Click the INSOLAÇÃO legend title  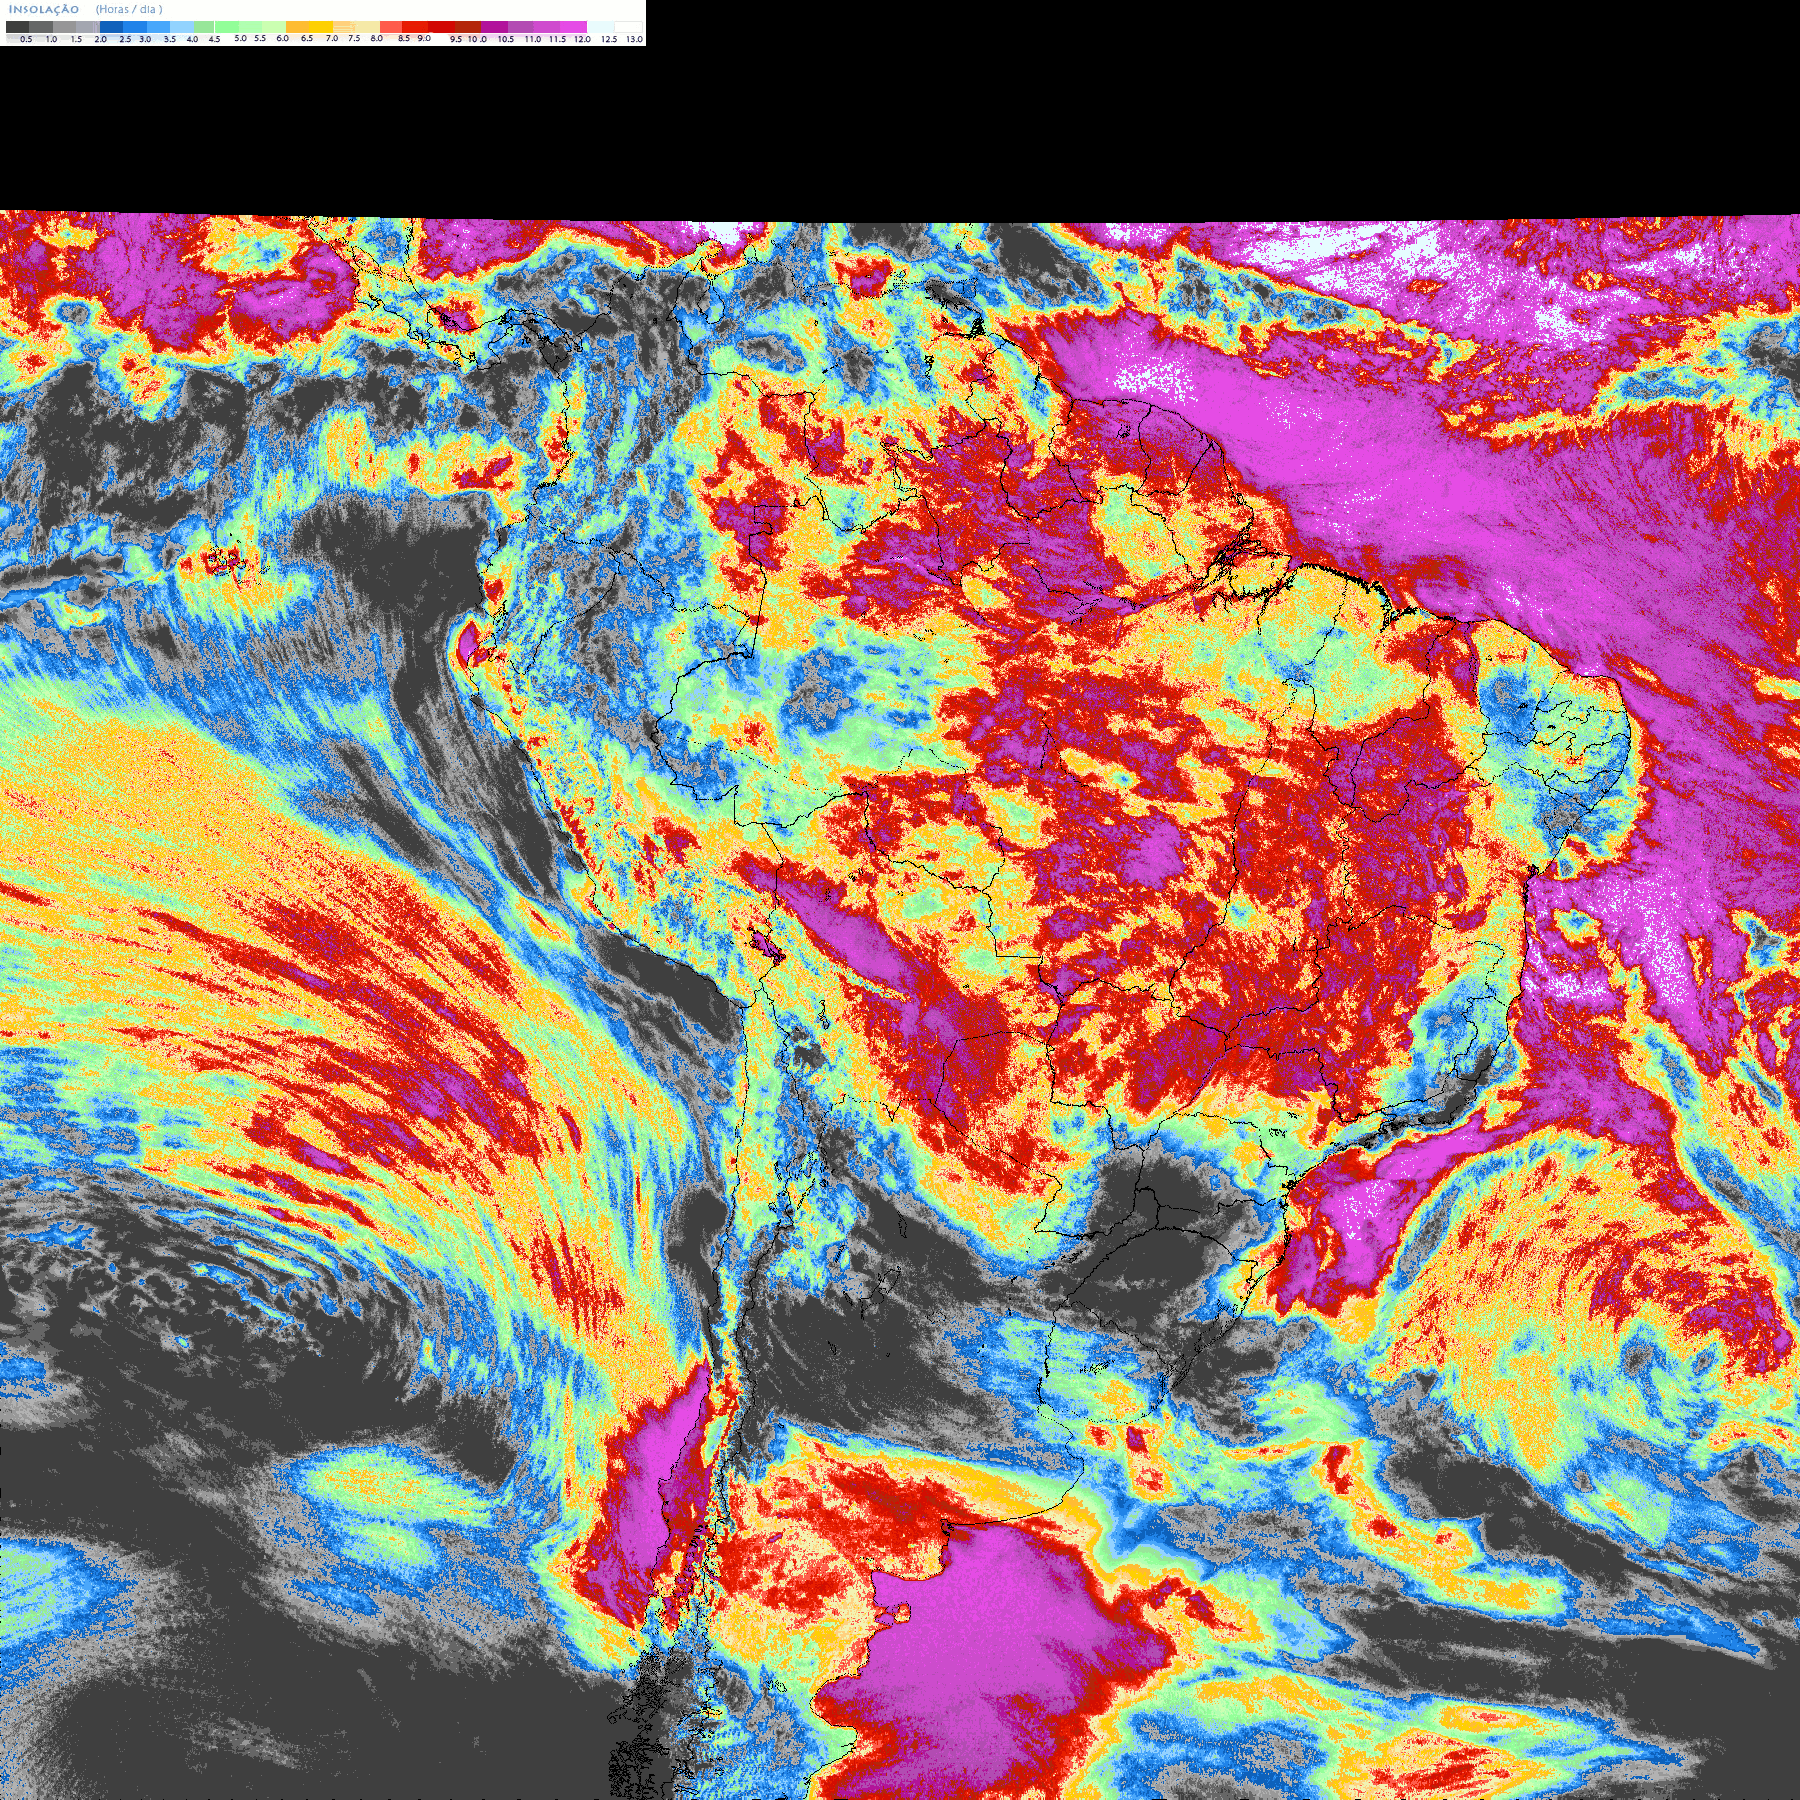tap(44, 9)
